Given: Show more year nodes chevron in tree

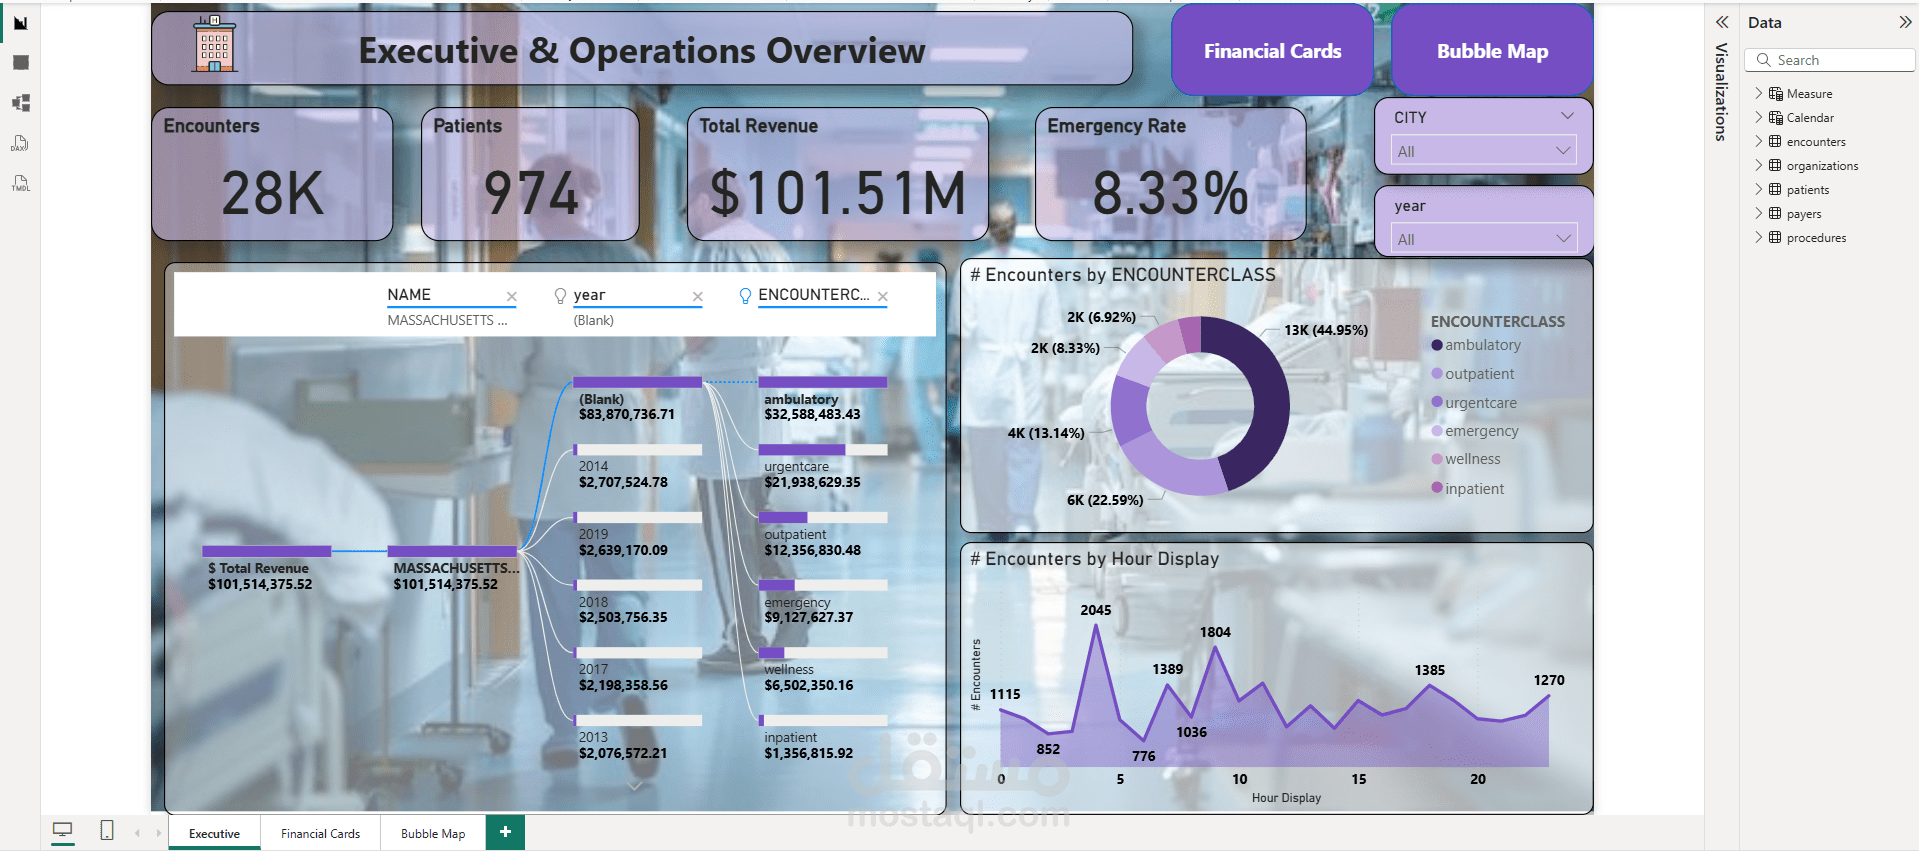Looking at the screenshot, I should 635,786.
